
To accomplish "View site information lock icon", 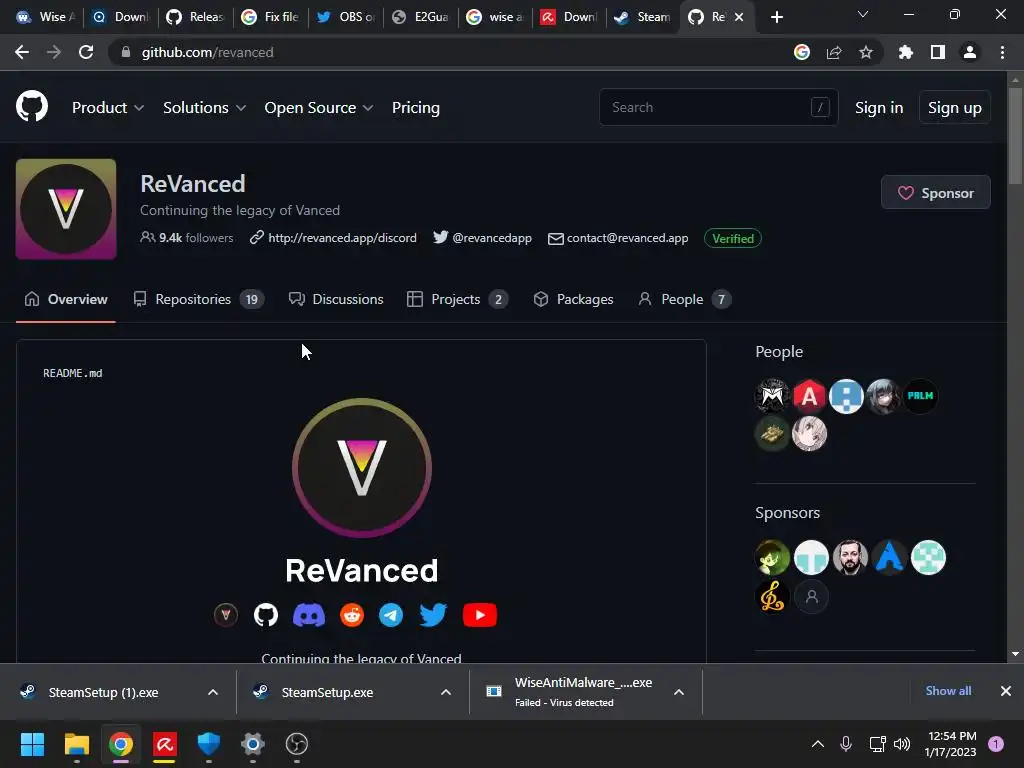I will (126, 52).
